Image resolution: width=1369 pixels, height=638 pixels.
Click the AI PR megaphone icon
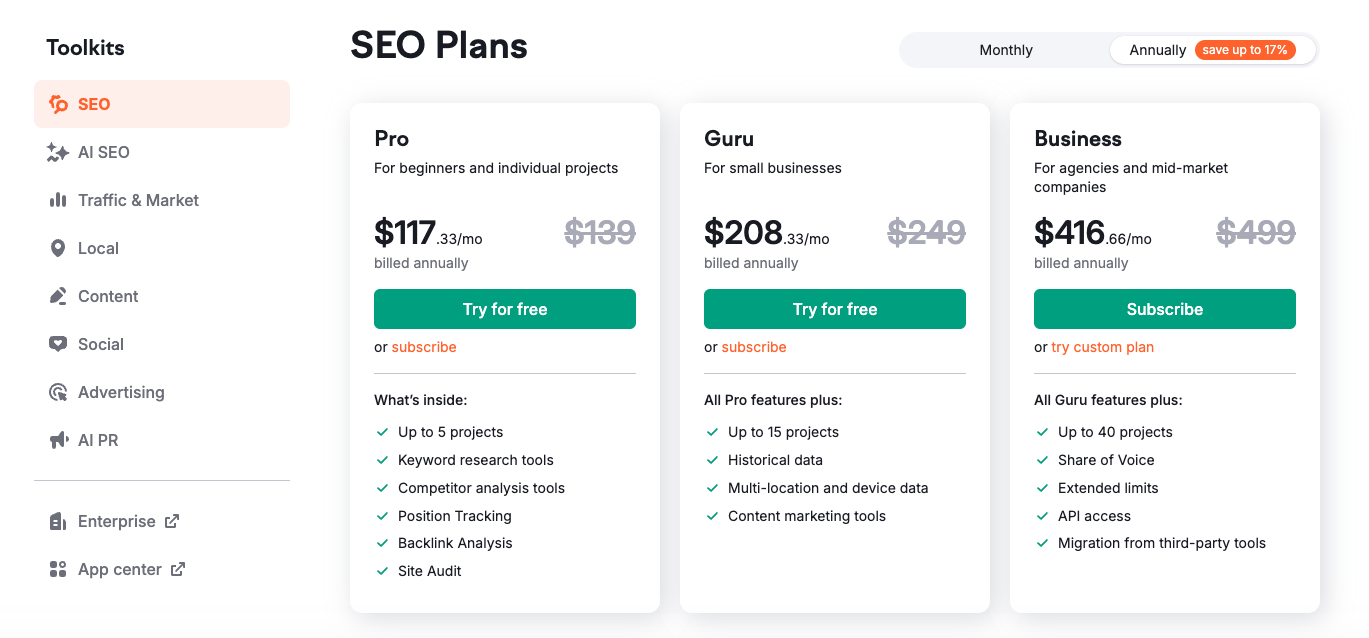tap(58, 440)
